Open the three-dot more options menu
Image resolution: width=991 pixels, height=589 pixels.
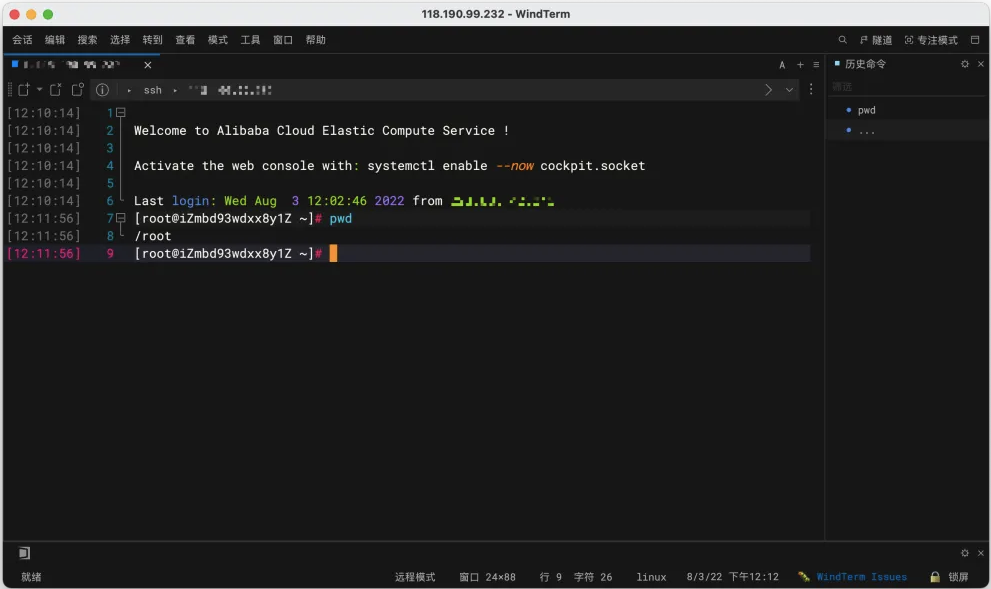[811, 90]
